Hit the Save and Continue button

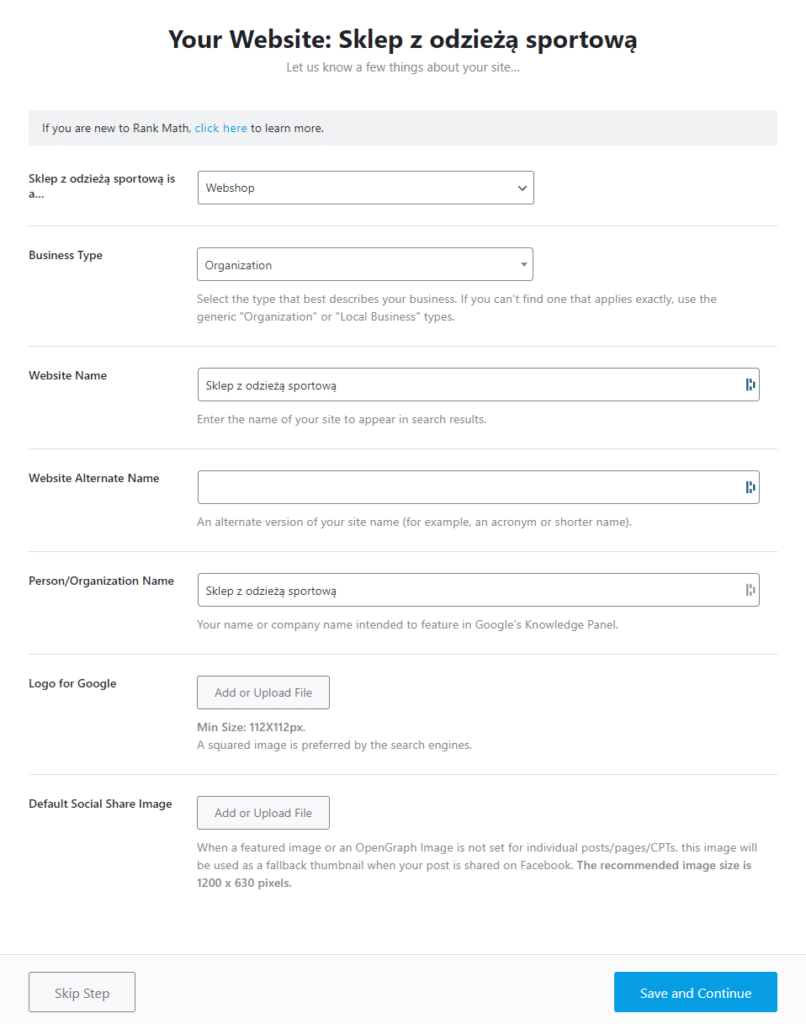tap(695, 993)
